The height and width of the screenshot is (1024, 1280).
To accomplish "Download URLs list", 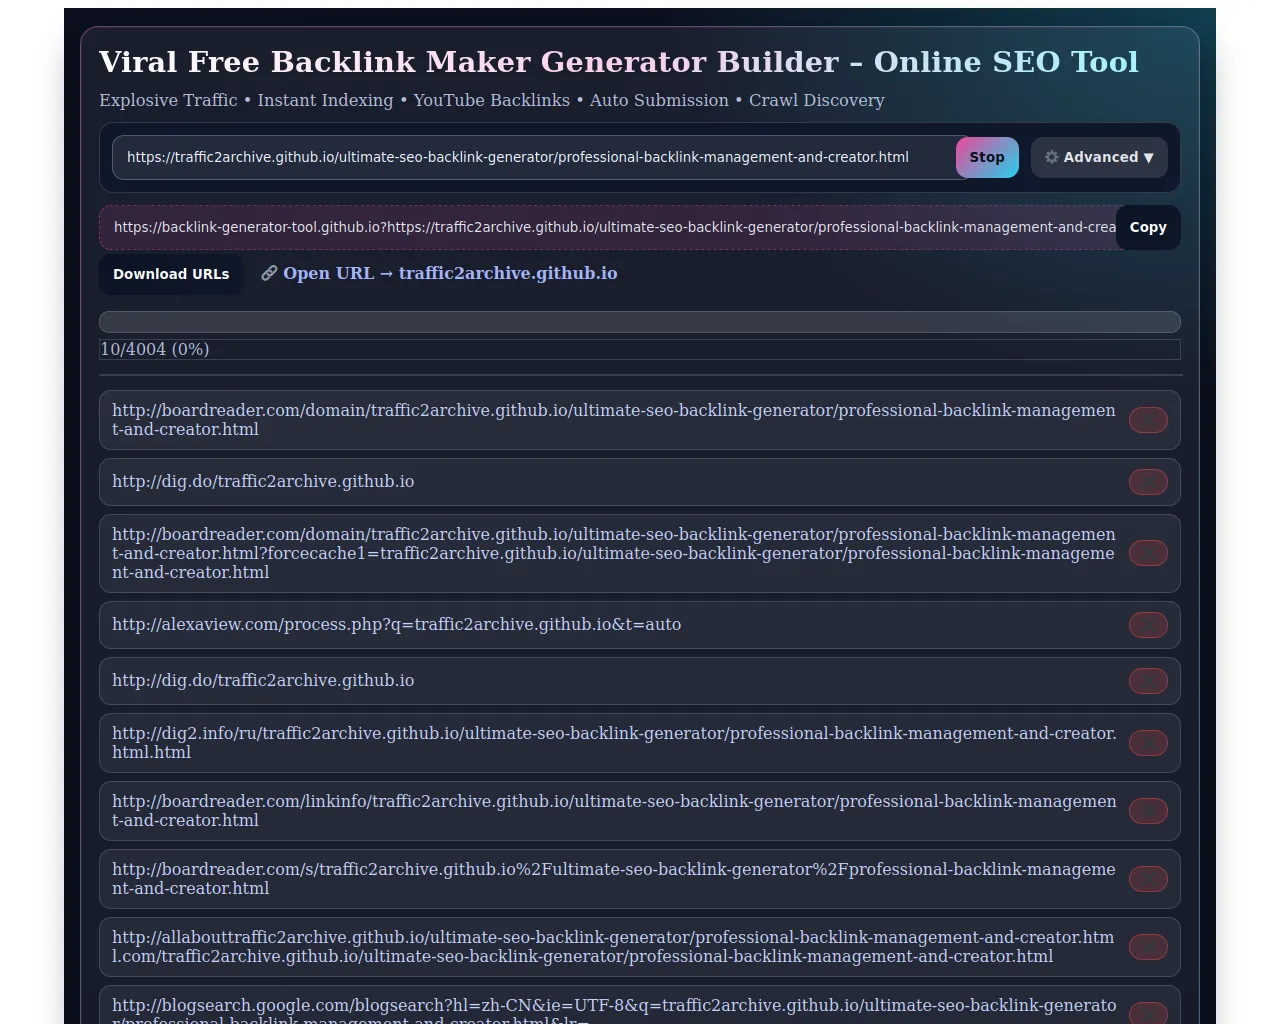I will pos(171,274).
